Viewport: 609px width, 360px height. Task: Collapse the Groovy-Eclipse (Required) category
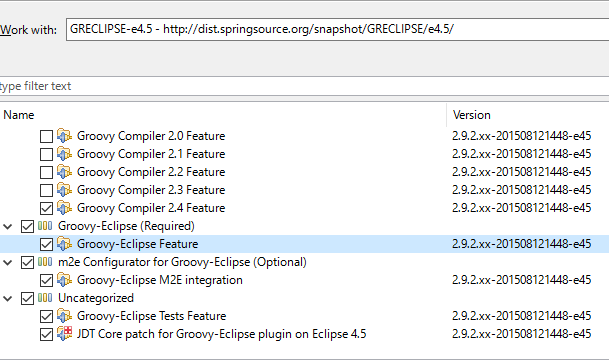click(7, 226)
